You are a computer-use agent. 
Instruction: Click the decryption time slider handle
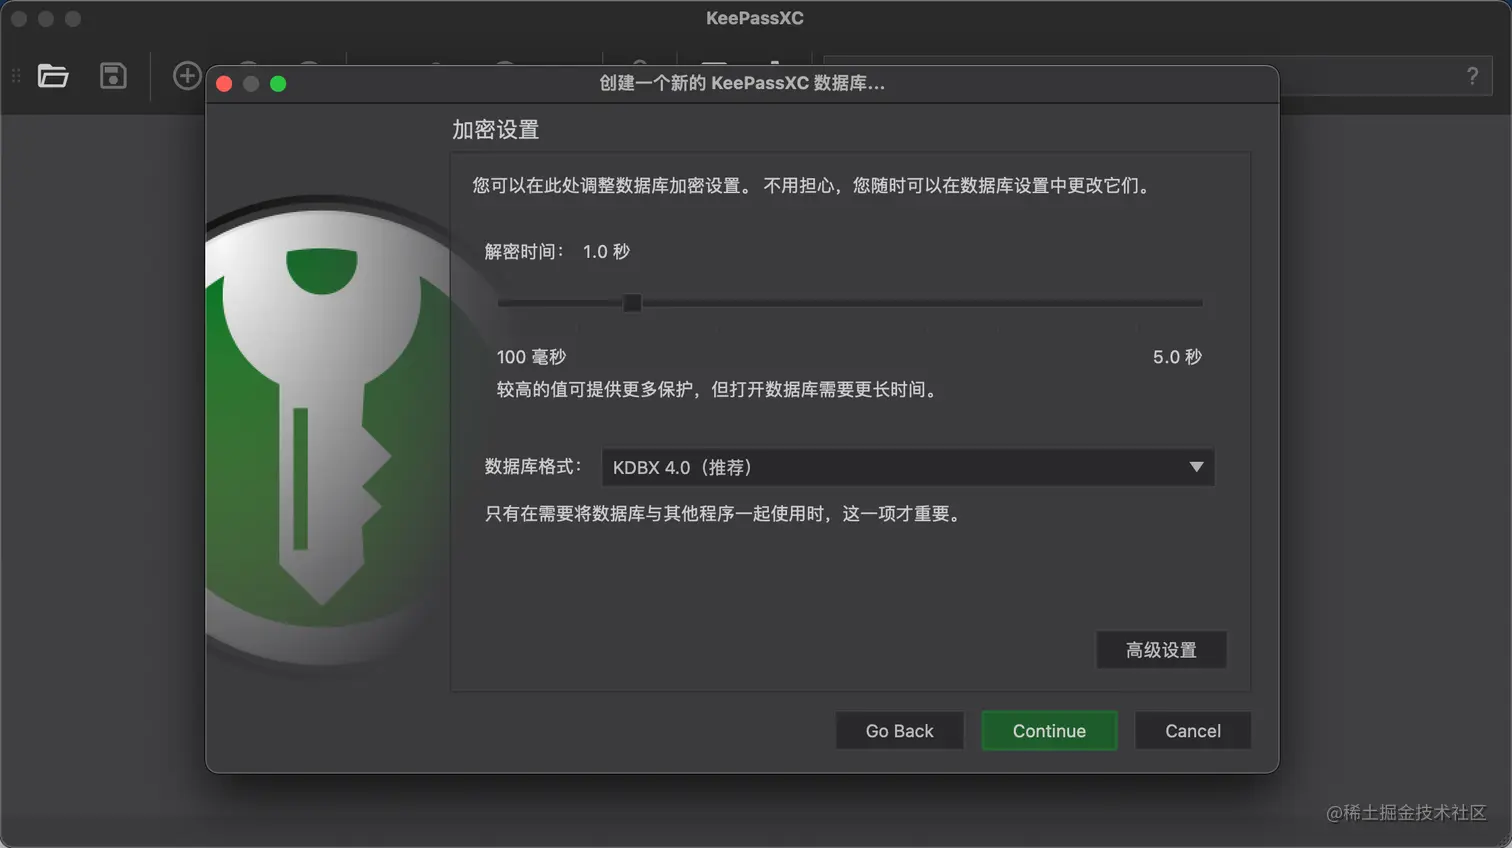coord(632,302)
